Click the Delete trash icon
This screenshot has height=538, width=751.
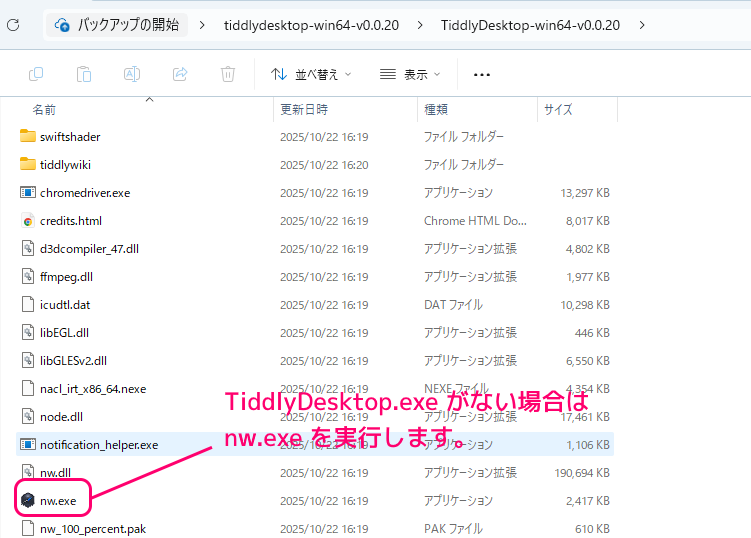tap(228, 74)
